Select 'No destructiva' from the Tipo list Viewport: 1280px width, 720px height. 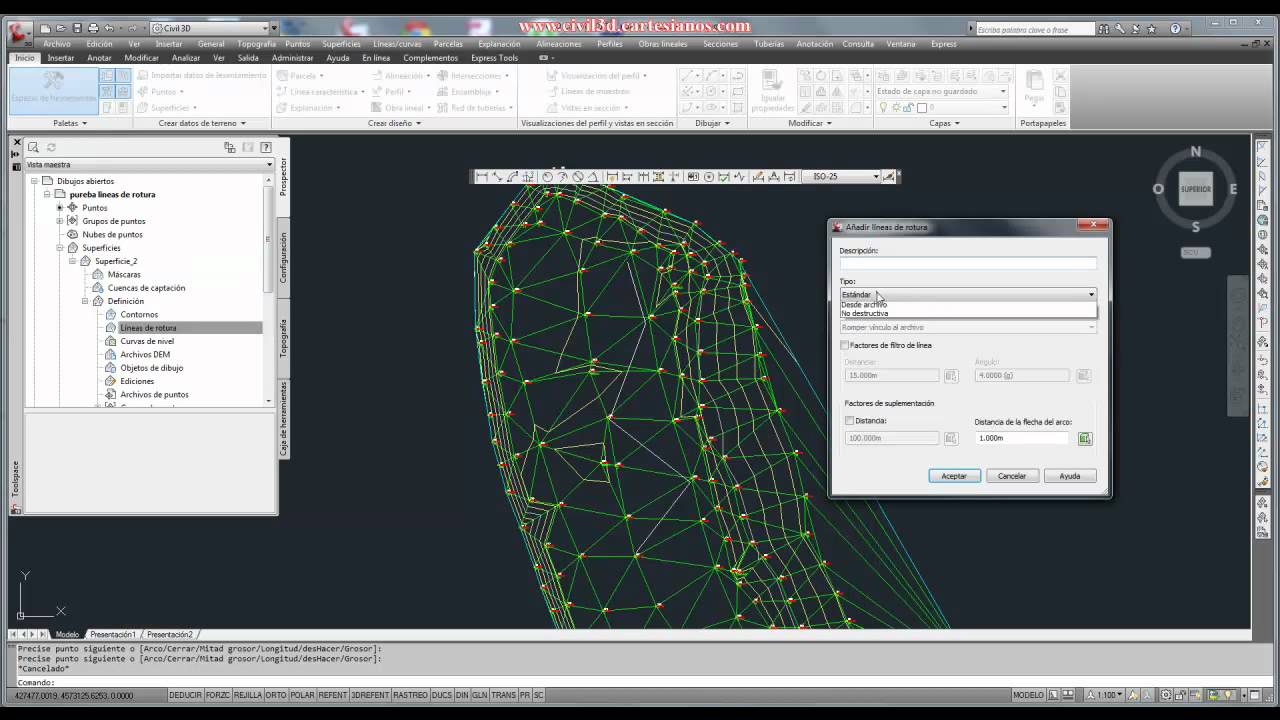[968, 313]
